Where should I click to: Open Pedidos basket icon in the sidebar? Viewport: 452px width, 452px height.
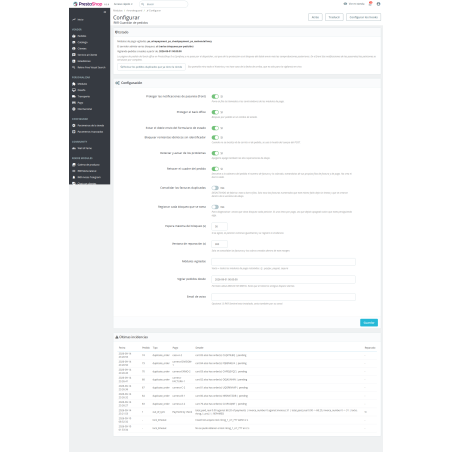point(74,36)
